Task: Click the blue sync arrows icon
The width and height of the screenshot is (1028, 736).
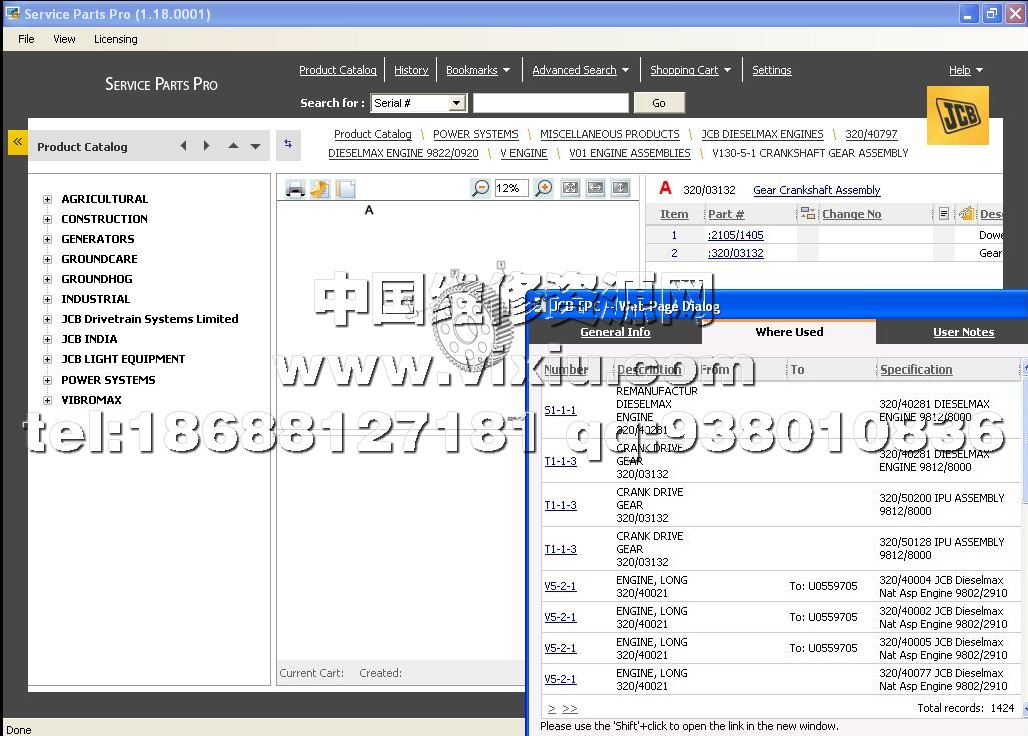Action: tap(288, 144)
